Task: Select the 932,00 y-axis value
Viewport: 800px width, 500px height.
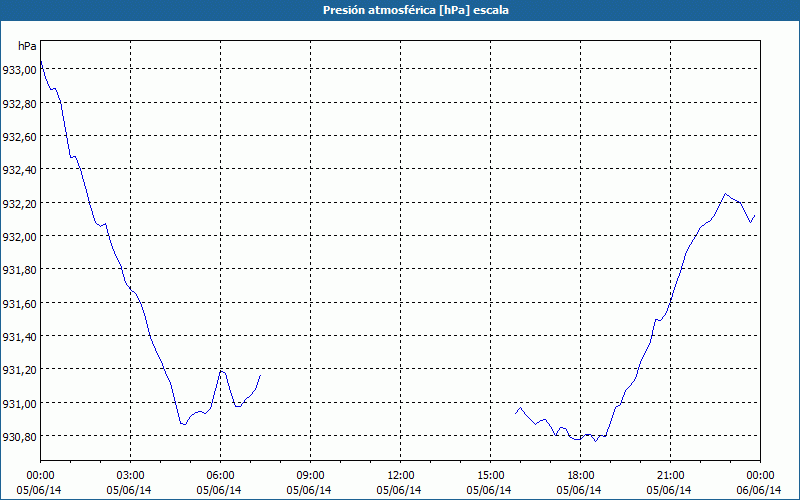Action: point(19,237)
